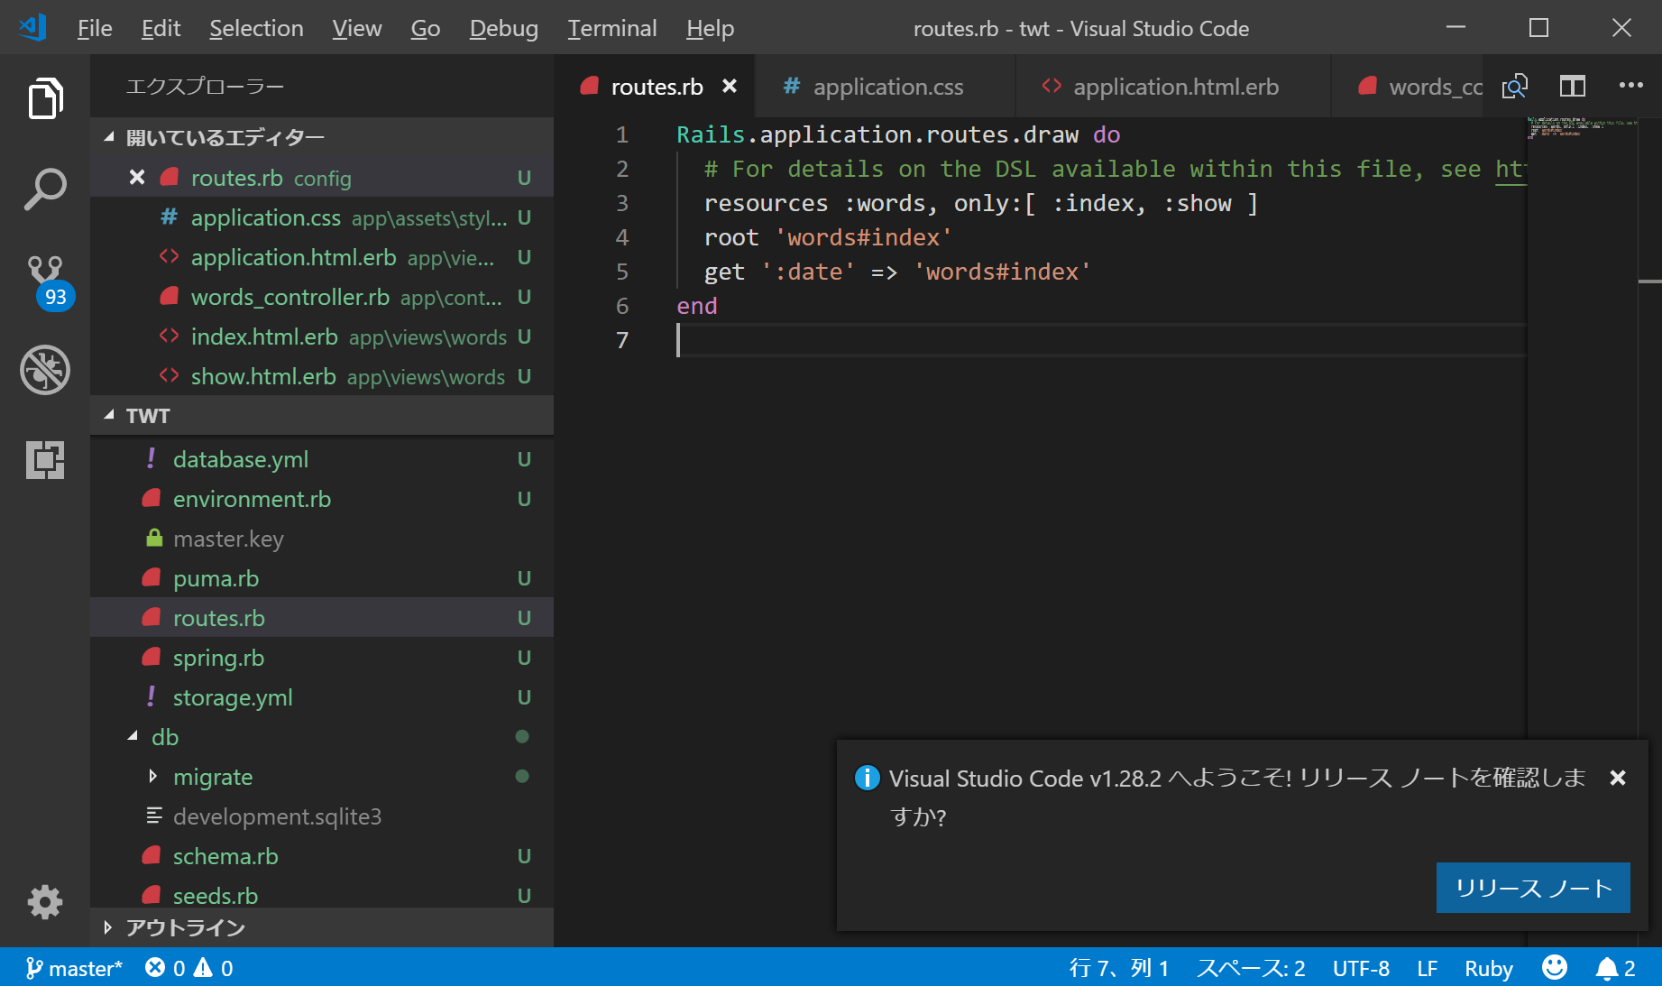Click the Split Editor icon
Viewport: 1662px width, 986px height.
tap(1572, 87)
